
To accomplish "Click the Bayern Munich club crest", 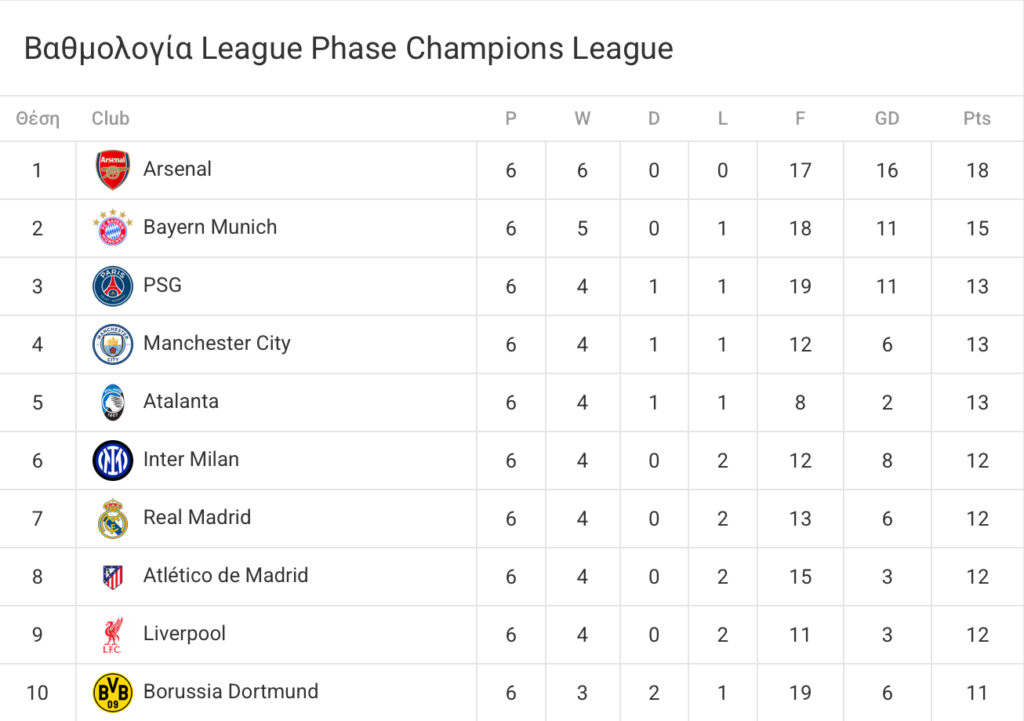I will (x=113, y=228).
